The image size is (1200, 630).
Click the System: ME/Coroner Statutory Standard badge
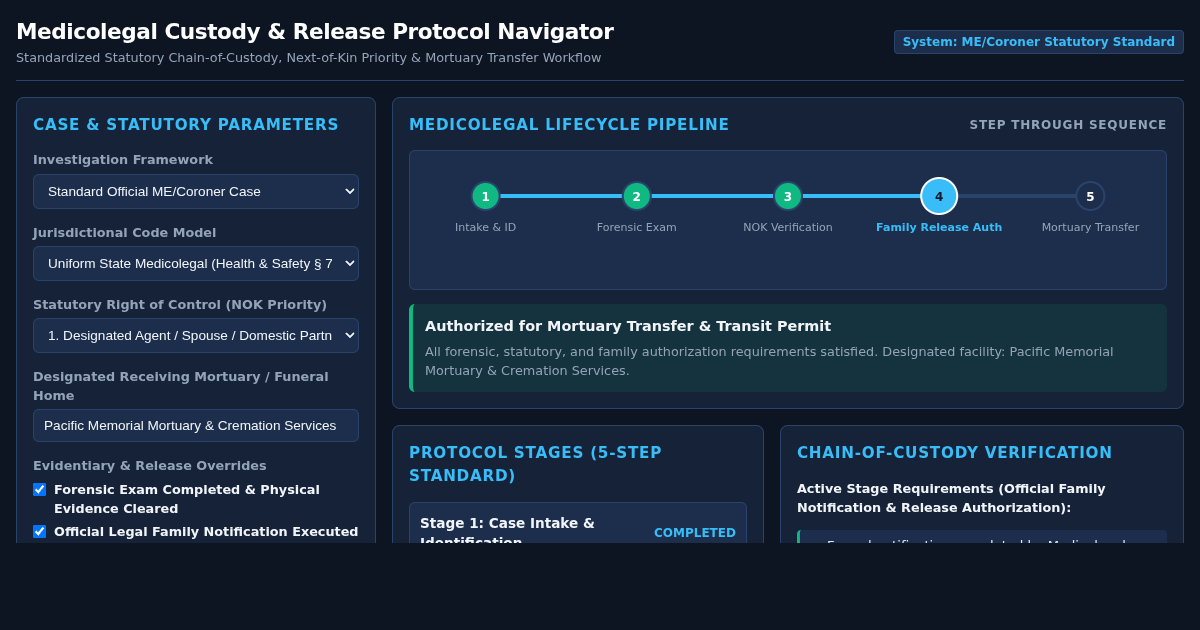[x=1039, y=42]
